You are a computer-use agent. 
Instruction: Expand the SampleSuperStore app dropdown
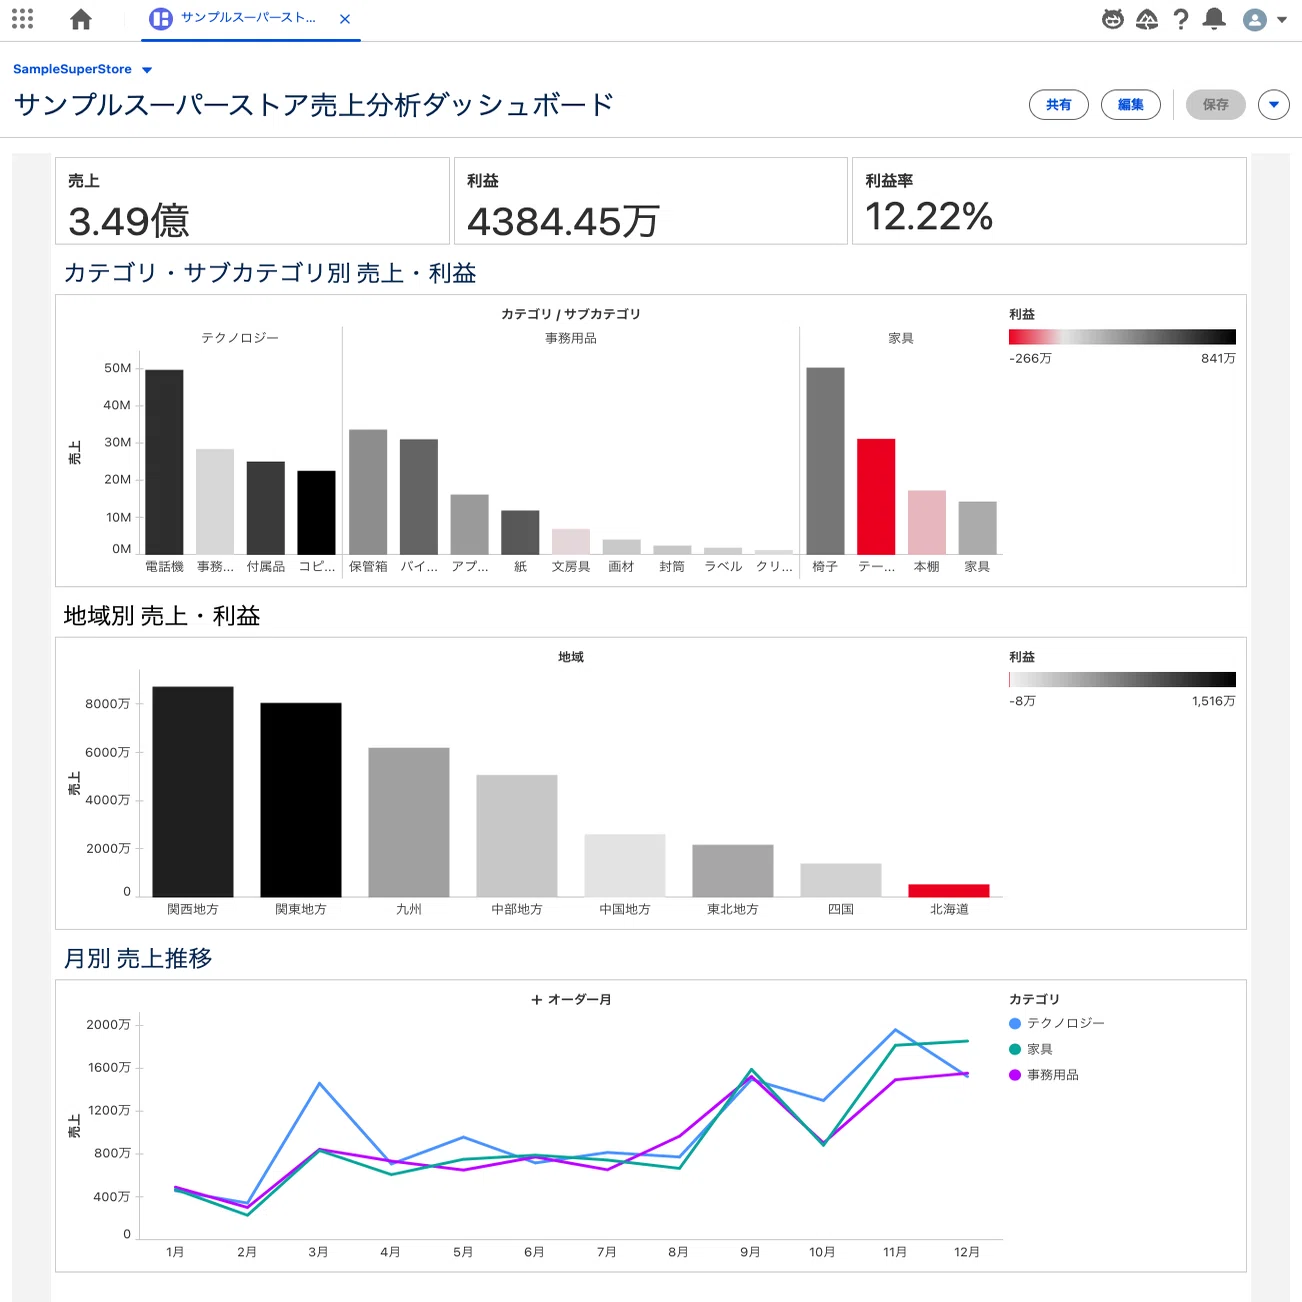[x=147, y=70]
